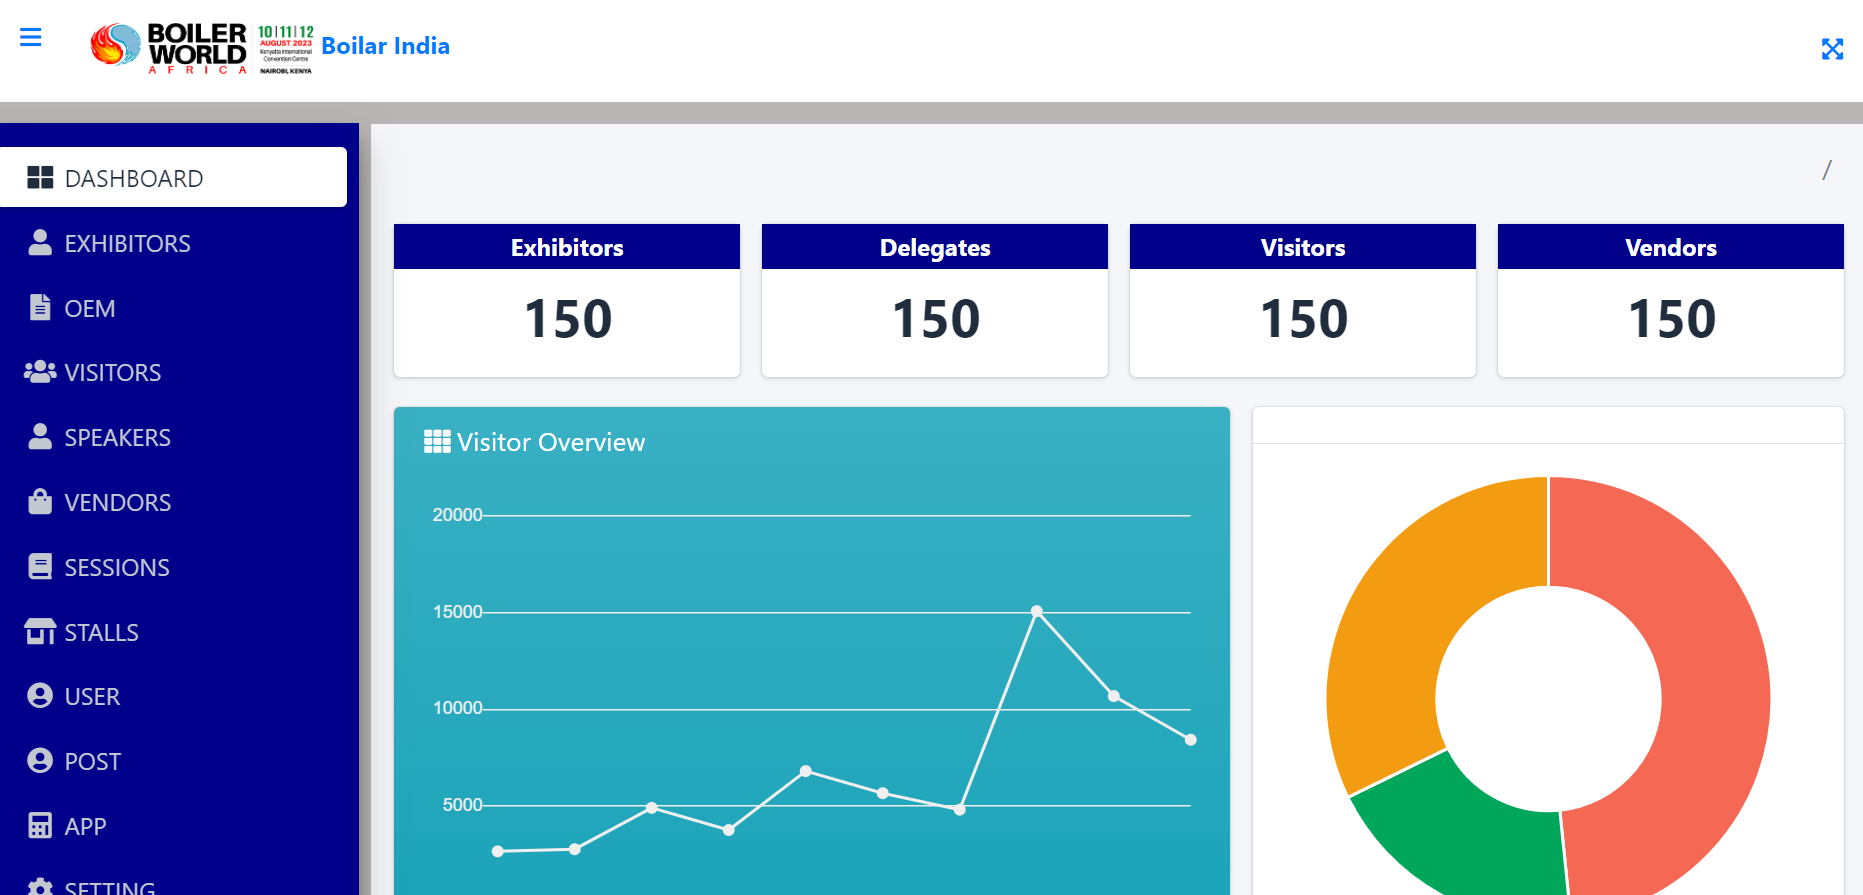Toggle the hamburger sidebar menu
This screenshot has width=1863, height=895.
[31, 38]
